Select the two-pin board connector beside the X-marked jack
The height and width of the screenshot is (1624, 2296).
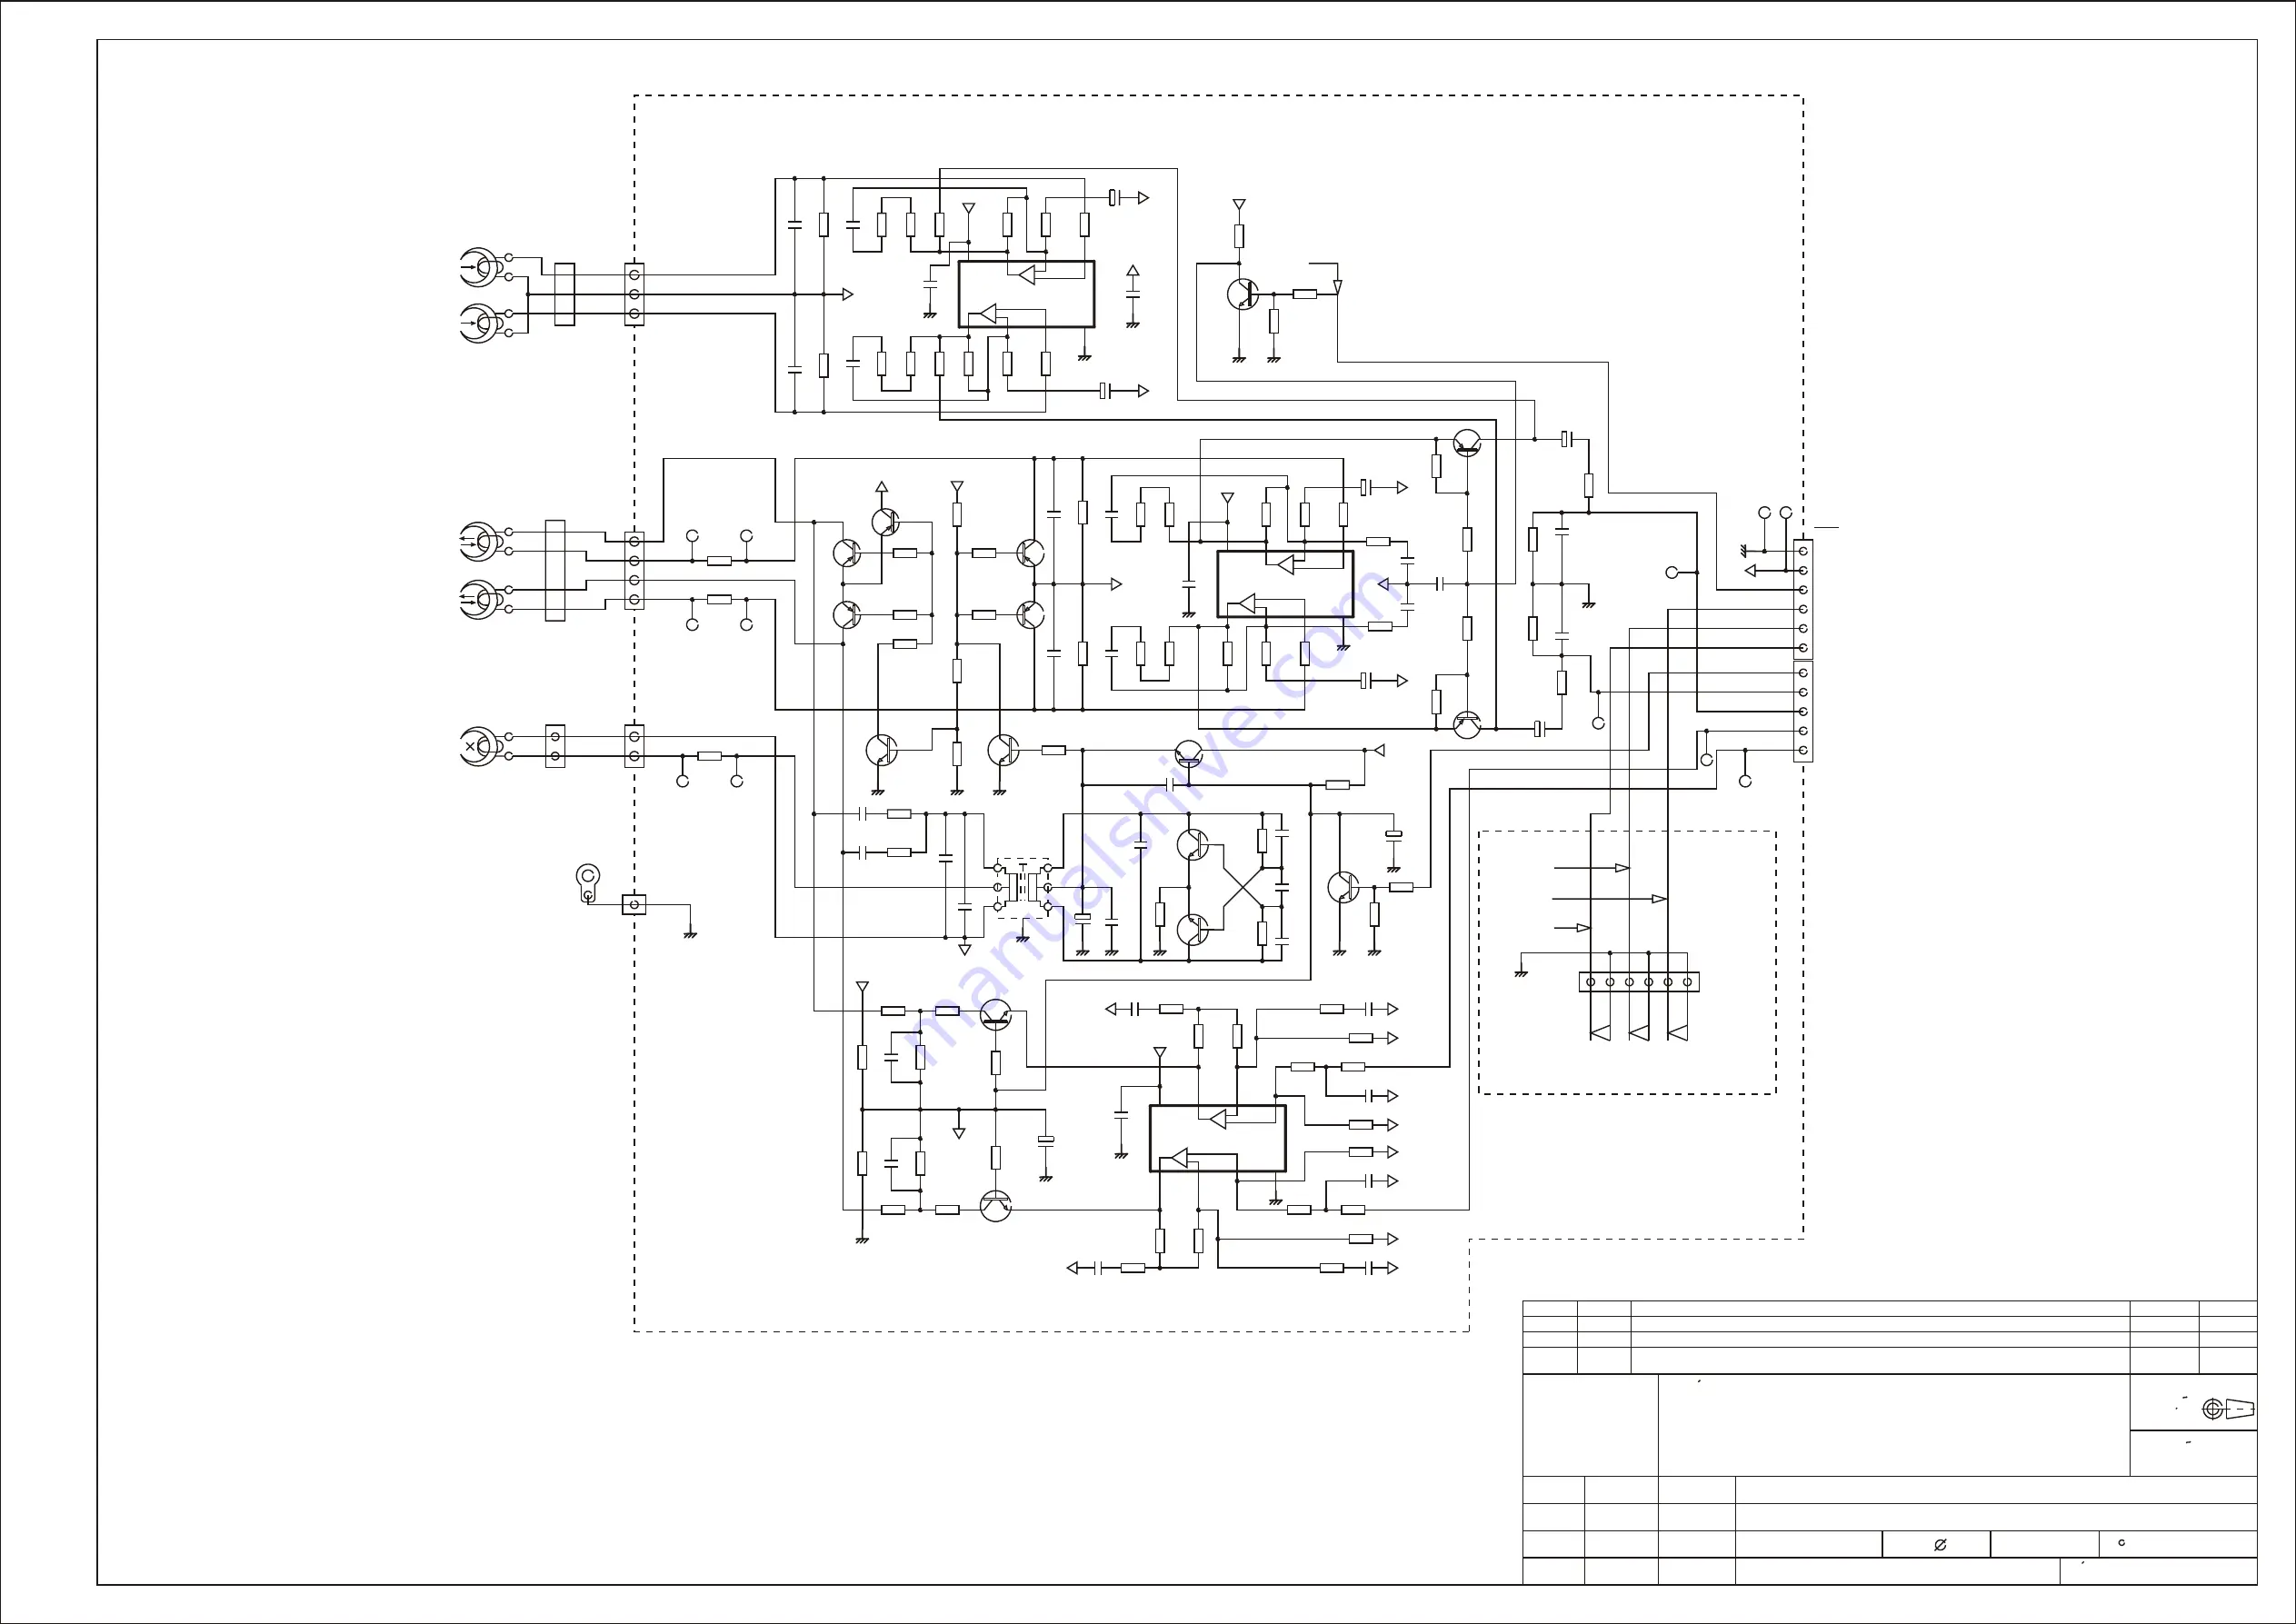pos(634,746)
